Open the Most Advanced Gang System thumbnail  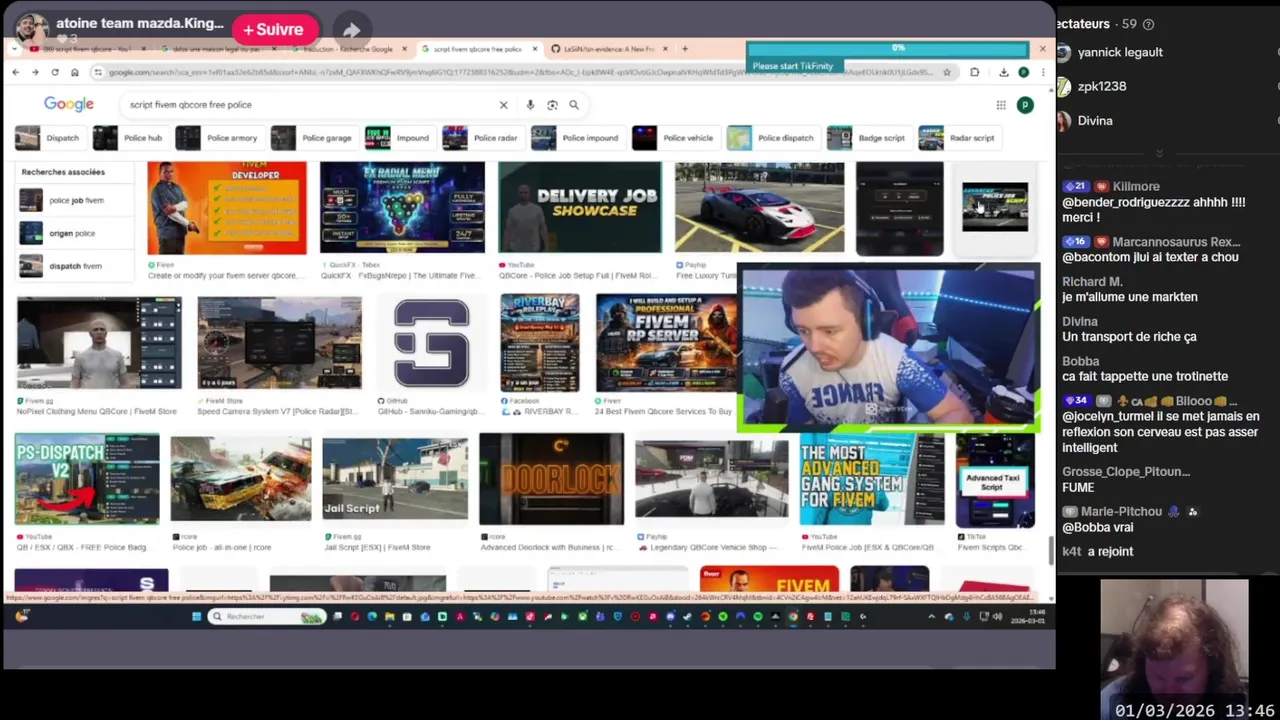(x=872, y=479)
